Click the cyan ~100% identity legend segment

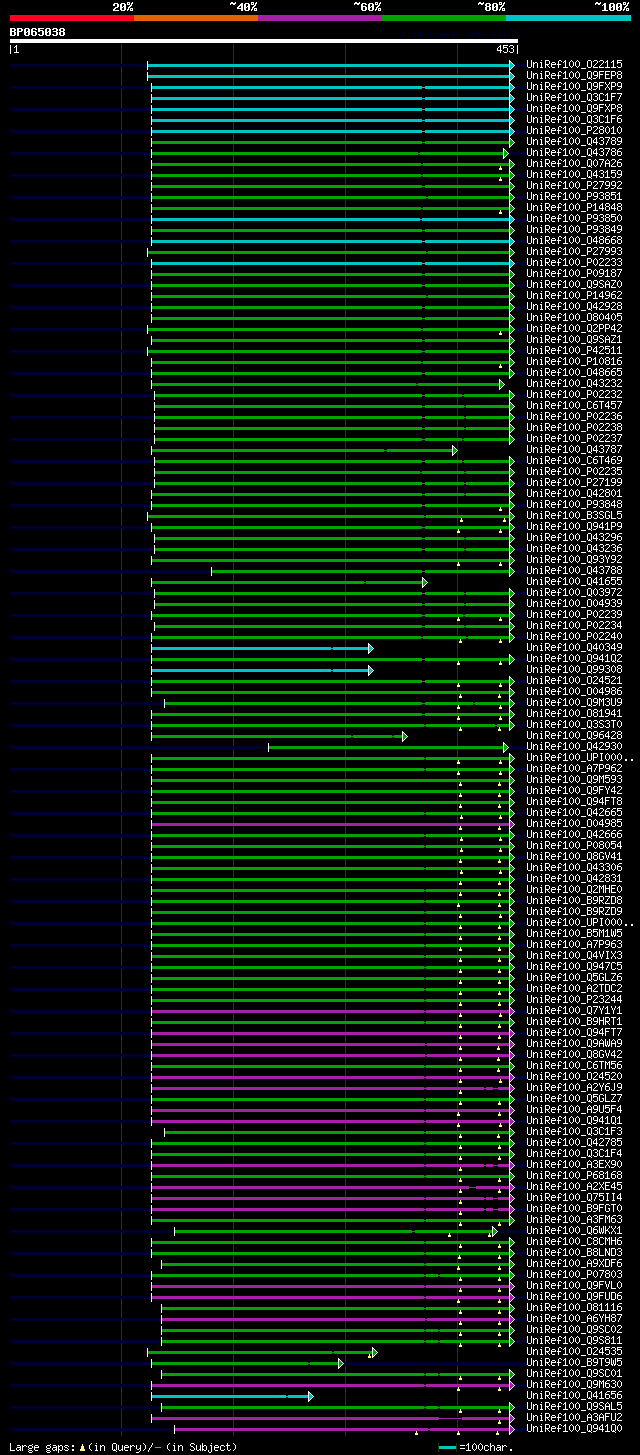click(x=568, y=17)
